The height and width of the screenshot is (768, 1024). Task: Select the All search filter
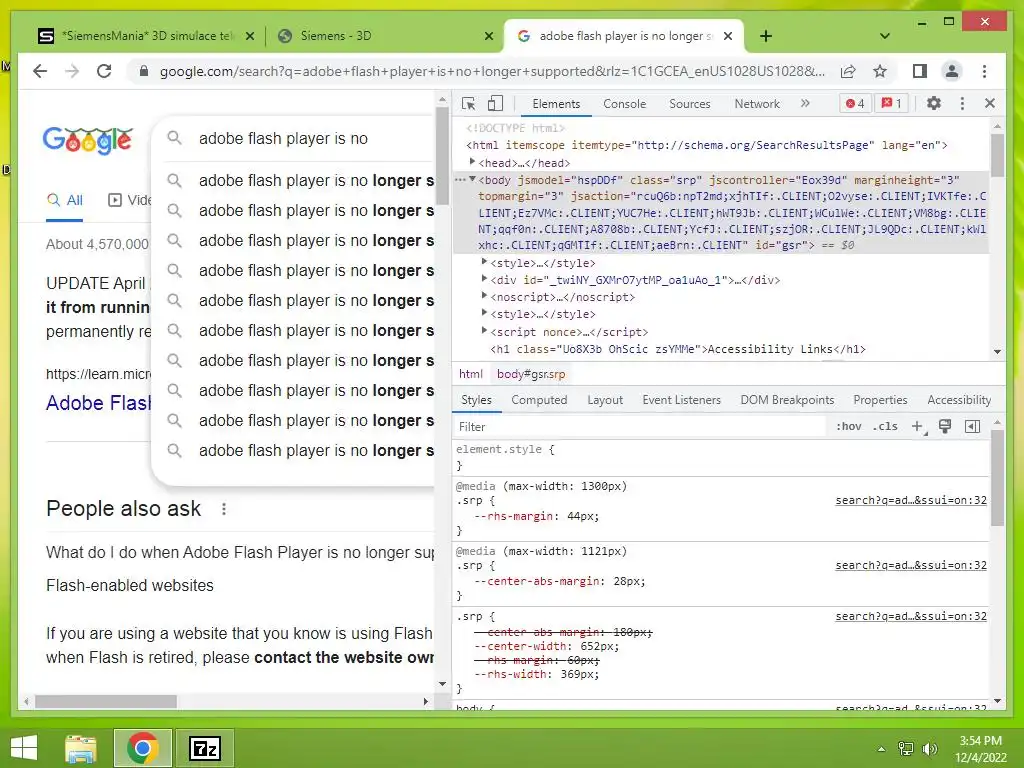click(65, 200)
